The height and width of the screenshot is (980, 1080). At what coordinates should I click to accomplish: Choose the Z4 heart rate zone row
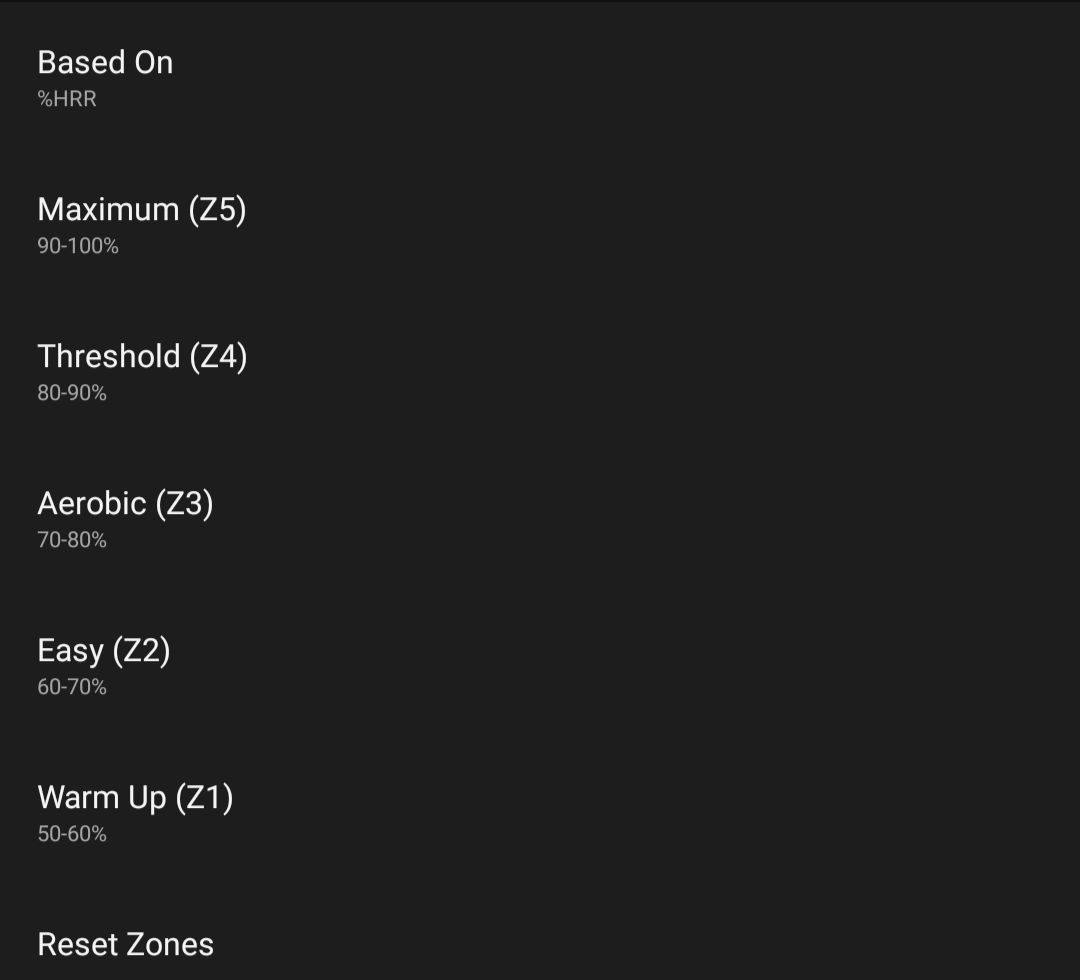(x=540, y=372)
